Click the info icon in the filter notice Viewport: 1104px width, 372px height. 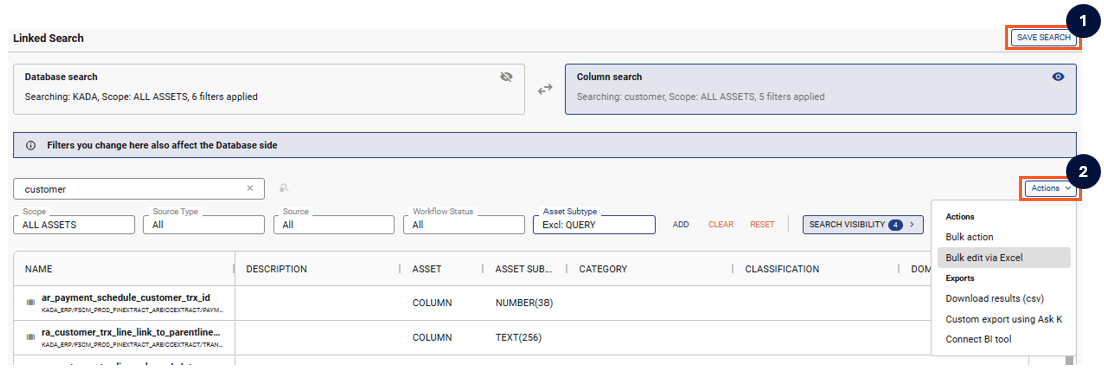coord(31,146)
